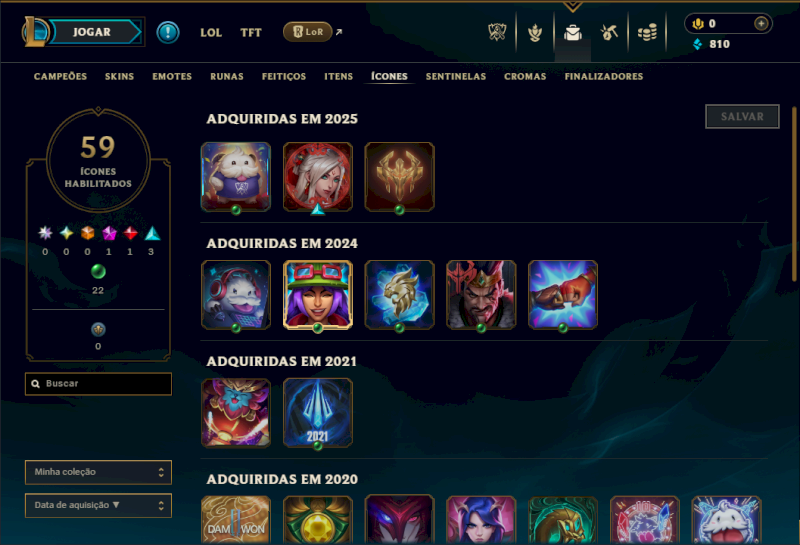Click the blue exclamation alert icon
This screenshot has height=545, width=800.
(x=168, y=32)
